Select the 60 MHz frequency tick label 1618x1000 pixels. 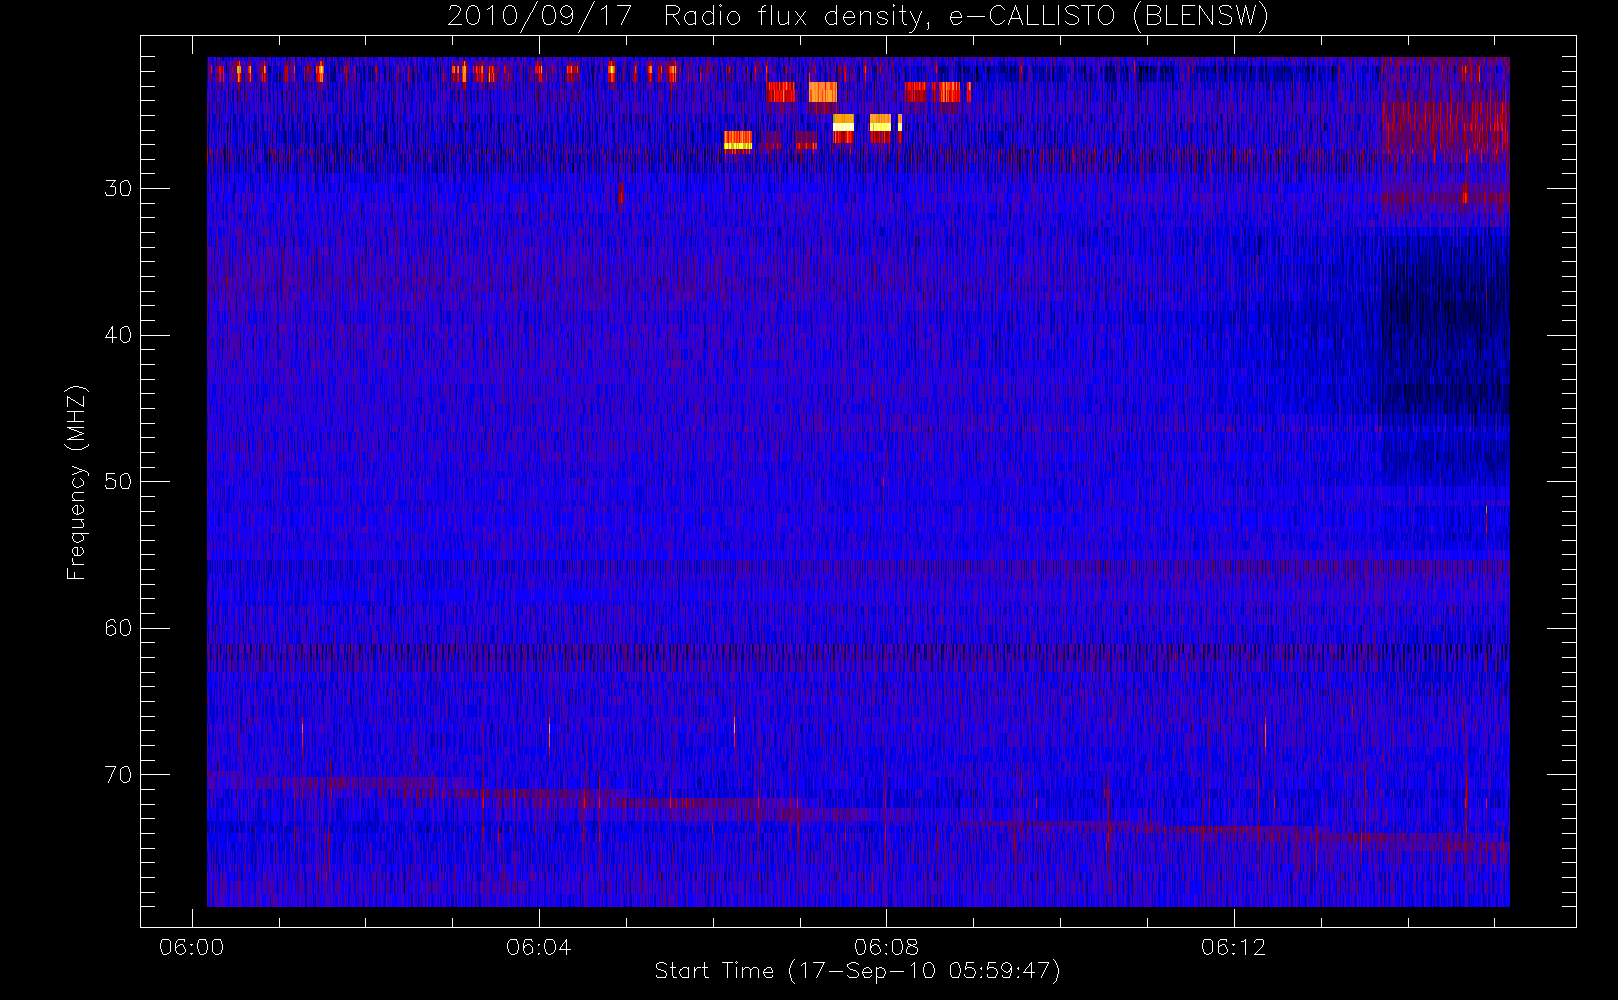point(118,628)
